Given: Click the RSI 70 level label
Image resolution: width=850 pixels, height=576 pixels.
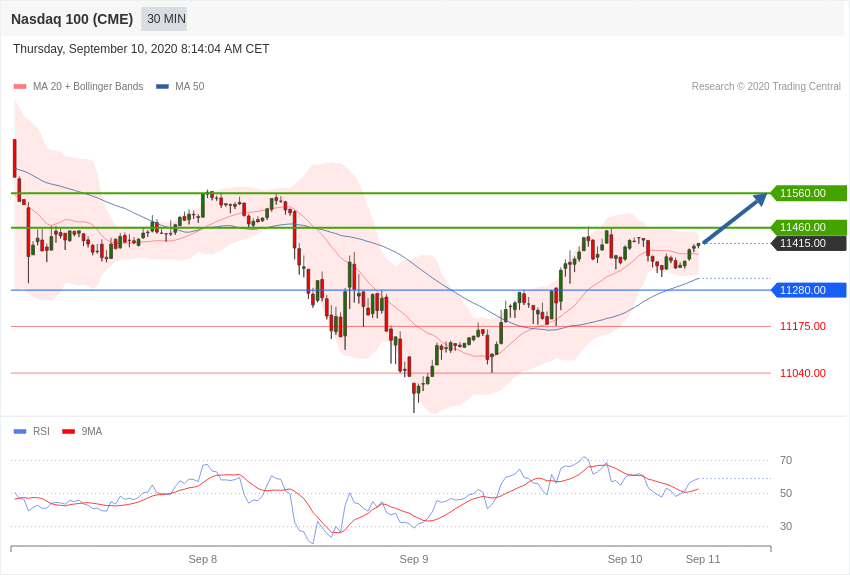Looking at the screenshot, I should click(786, 460).
